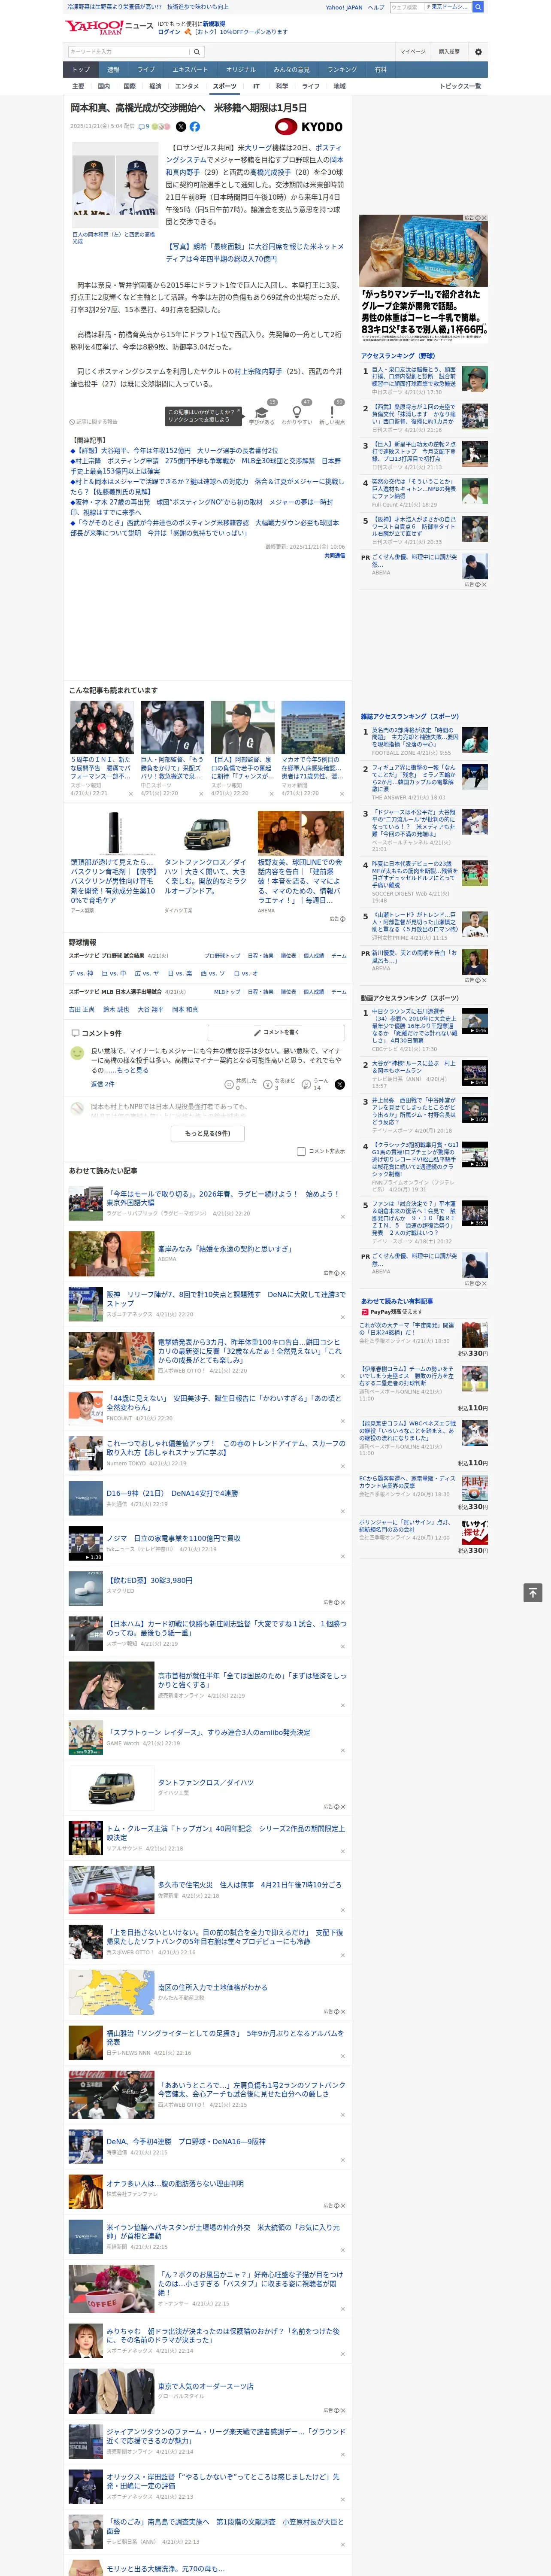The image size is (551, 2576).
Task: Open the player photo in the article
Action: (115, 185)
